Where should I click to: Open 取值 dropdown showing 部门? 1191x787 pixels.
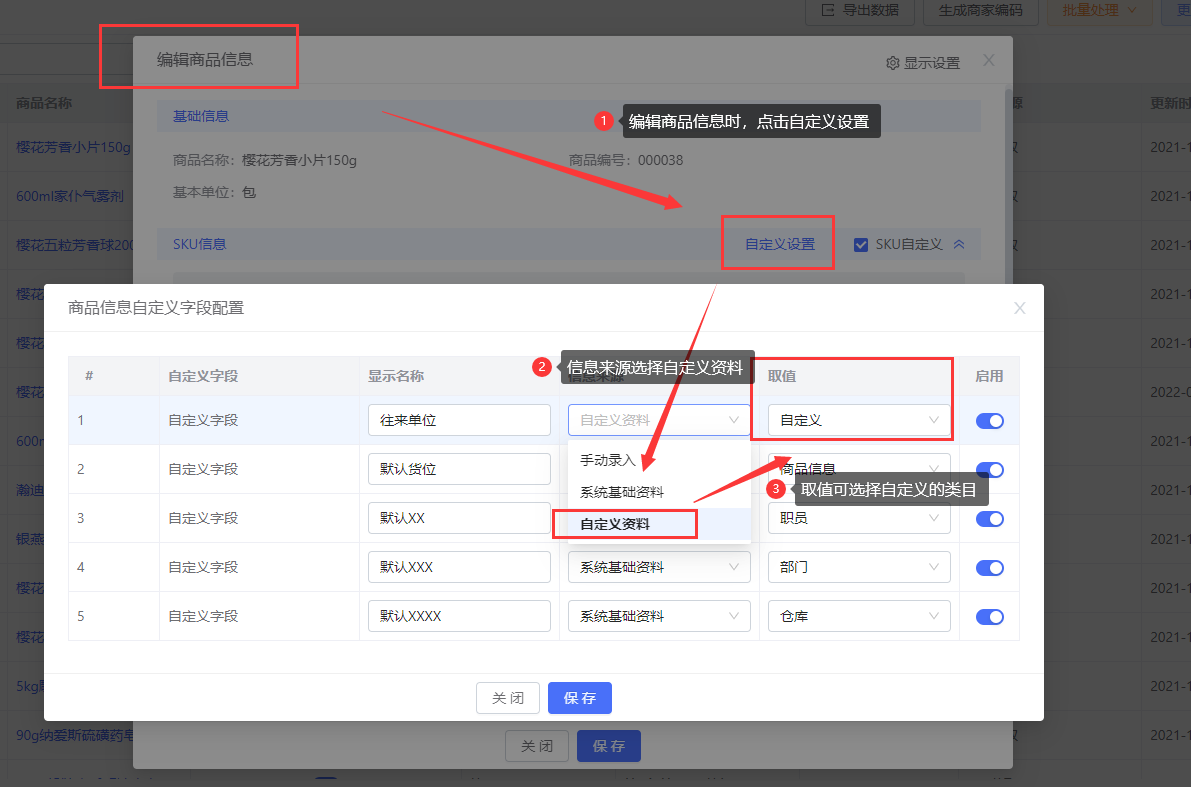(858, 567)
